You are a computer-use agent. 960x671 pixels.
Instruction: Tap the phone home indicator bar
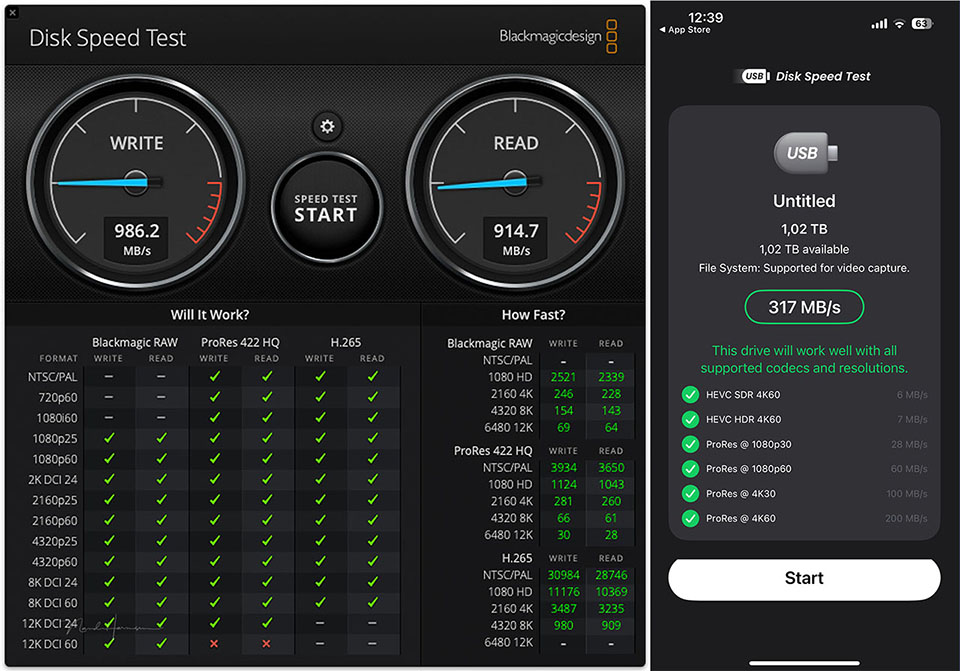(x=804, y=663)
